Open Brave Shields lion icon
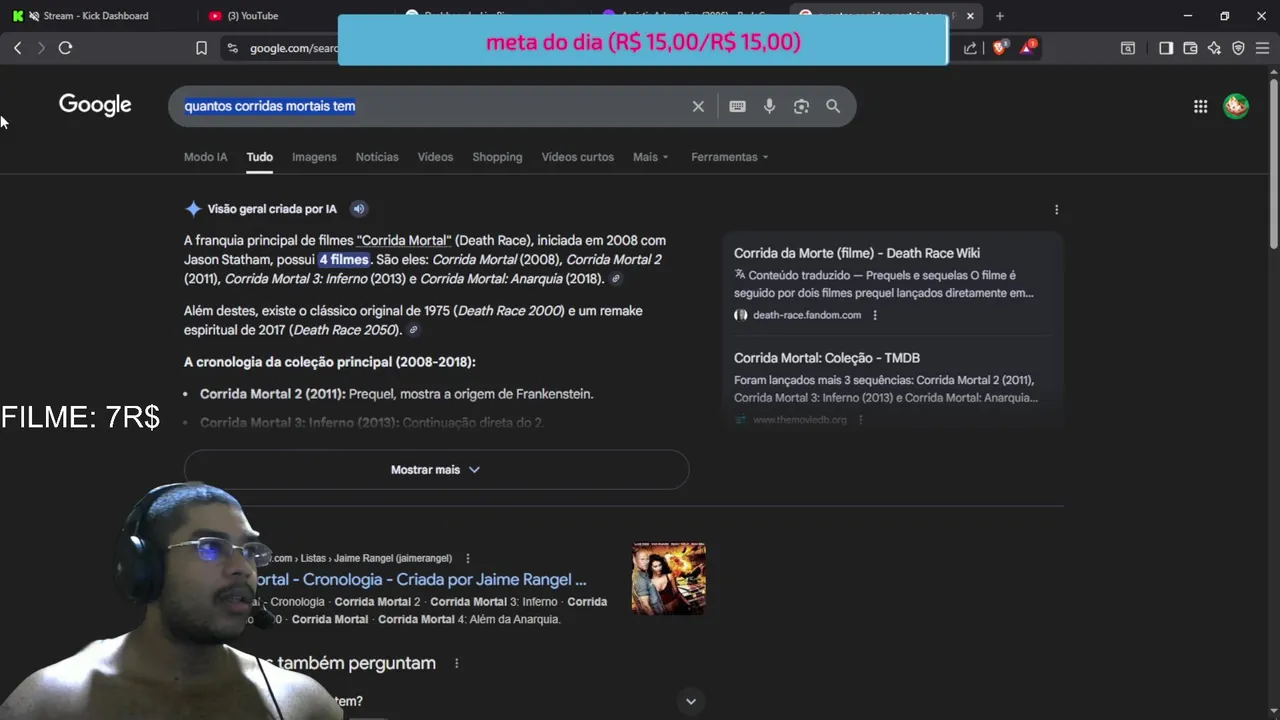 pos(999,47)
